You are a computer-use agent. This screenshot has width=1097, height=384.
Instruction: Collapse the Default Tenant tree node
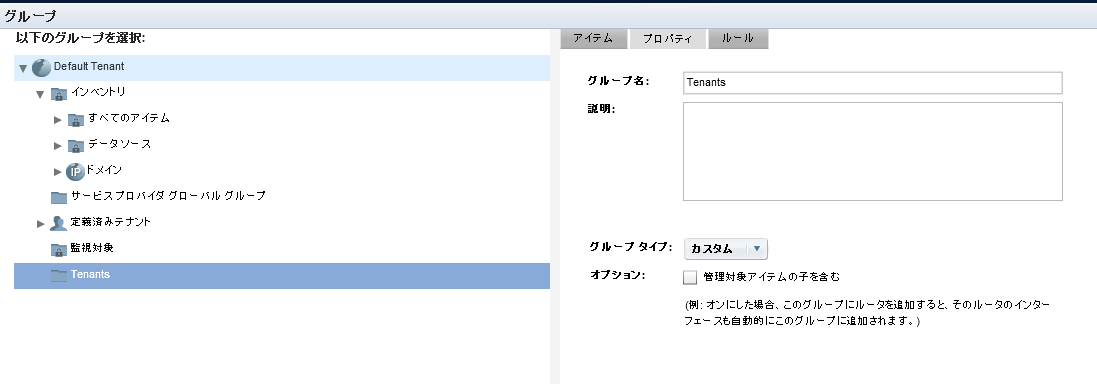click(x=23, y=69)
